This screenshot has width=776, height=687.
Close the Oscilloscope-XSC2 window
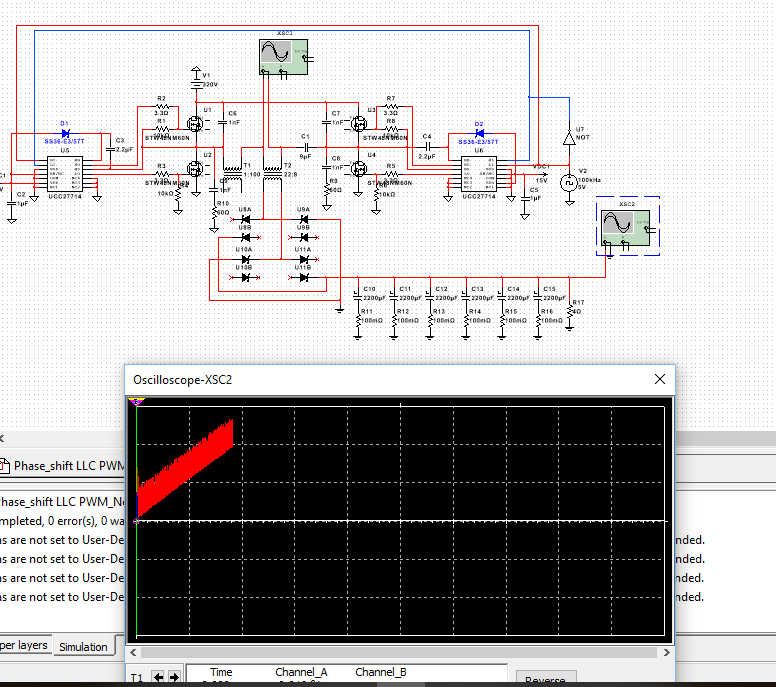click(x=659, y=379)
